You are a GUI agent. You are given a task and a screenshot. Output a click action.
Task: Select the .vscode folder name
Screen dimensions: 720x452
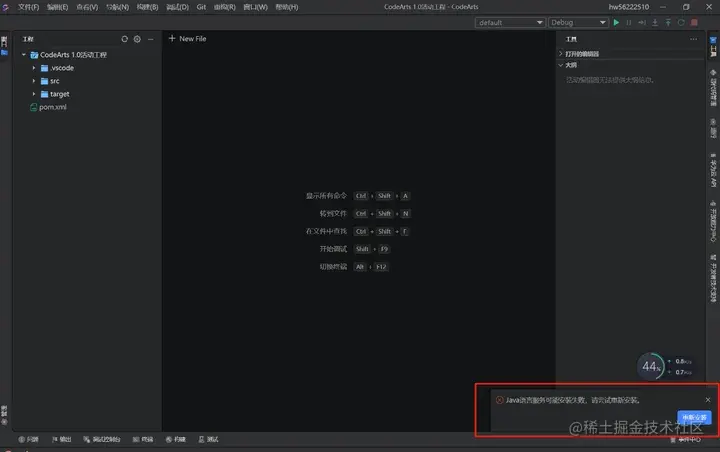click(62, 68)
